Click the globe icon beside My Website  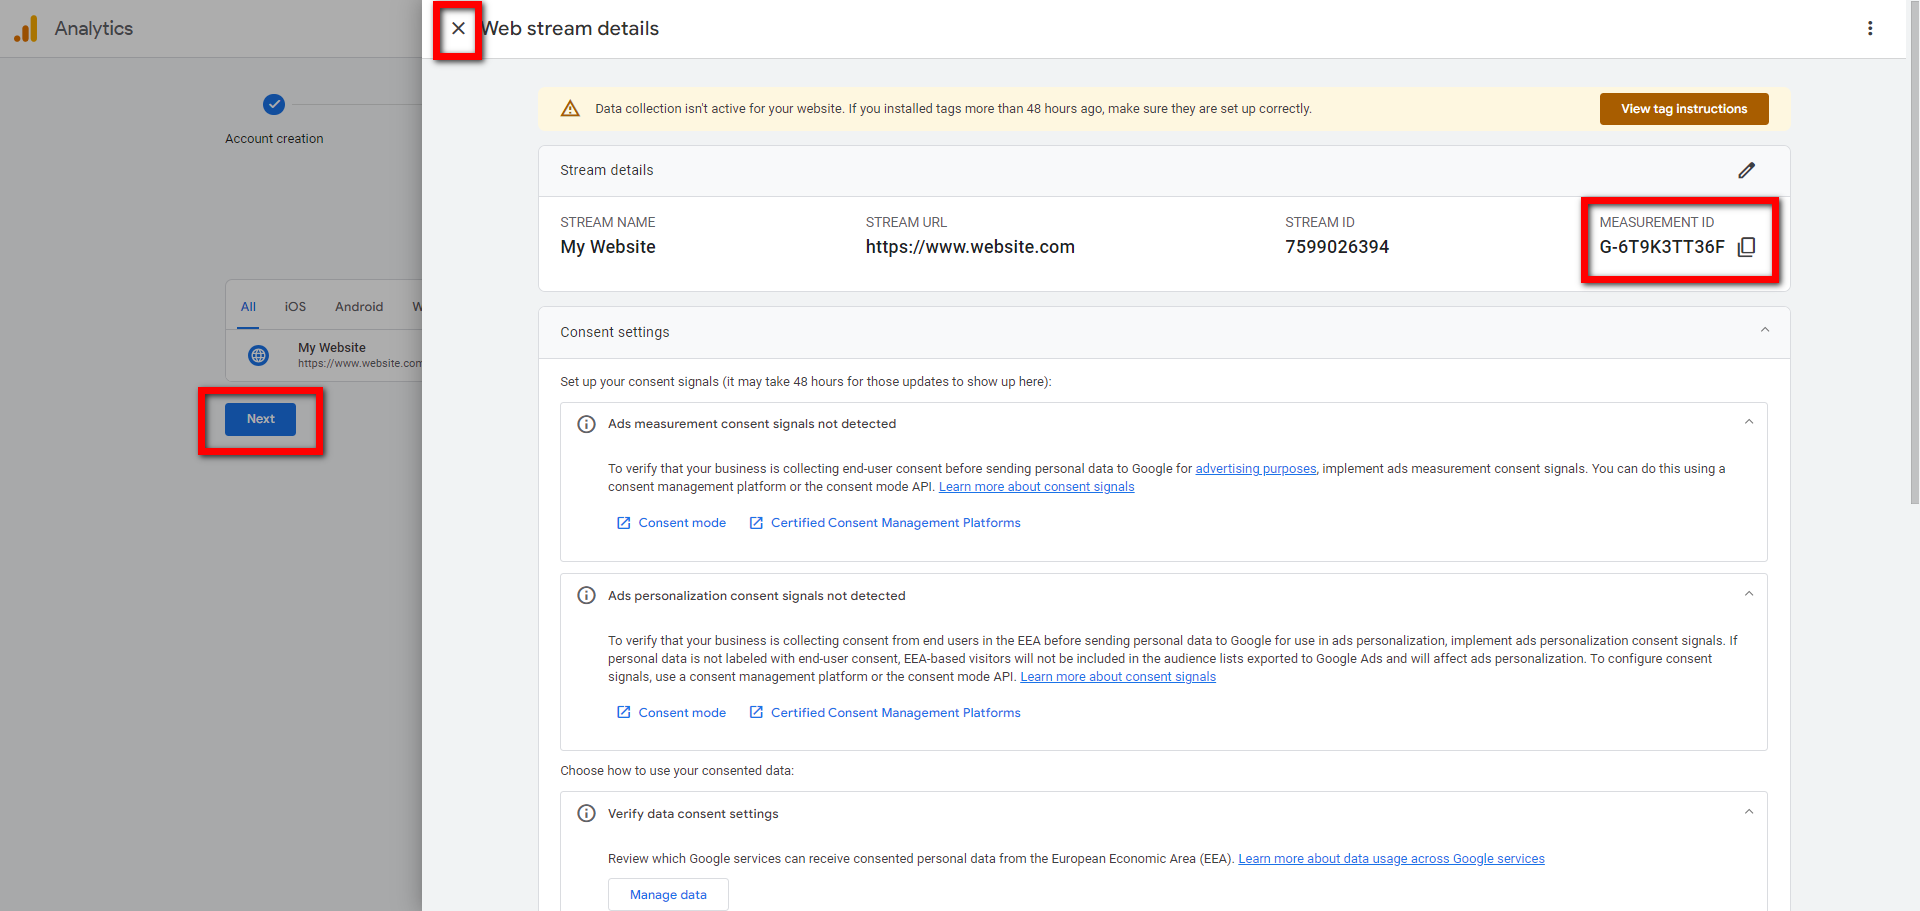click(258, 355)
